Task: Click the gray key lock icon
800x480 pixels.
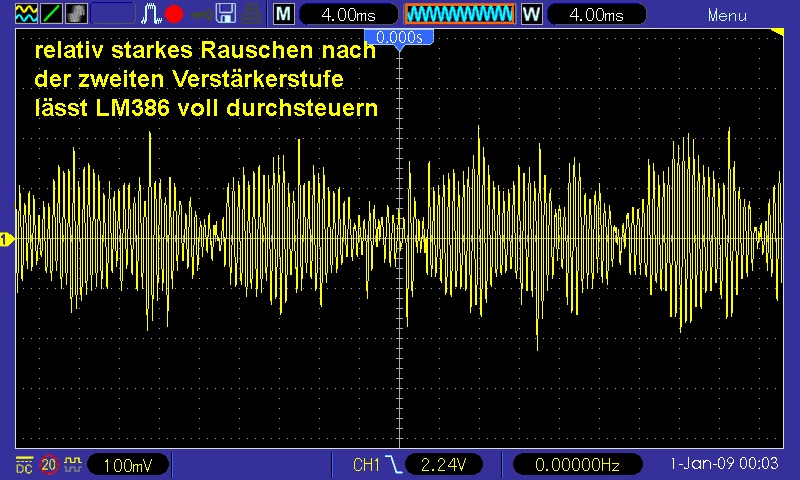Action: tap(202, 15)
